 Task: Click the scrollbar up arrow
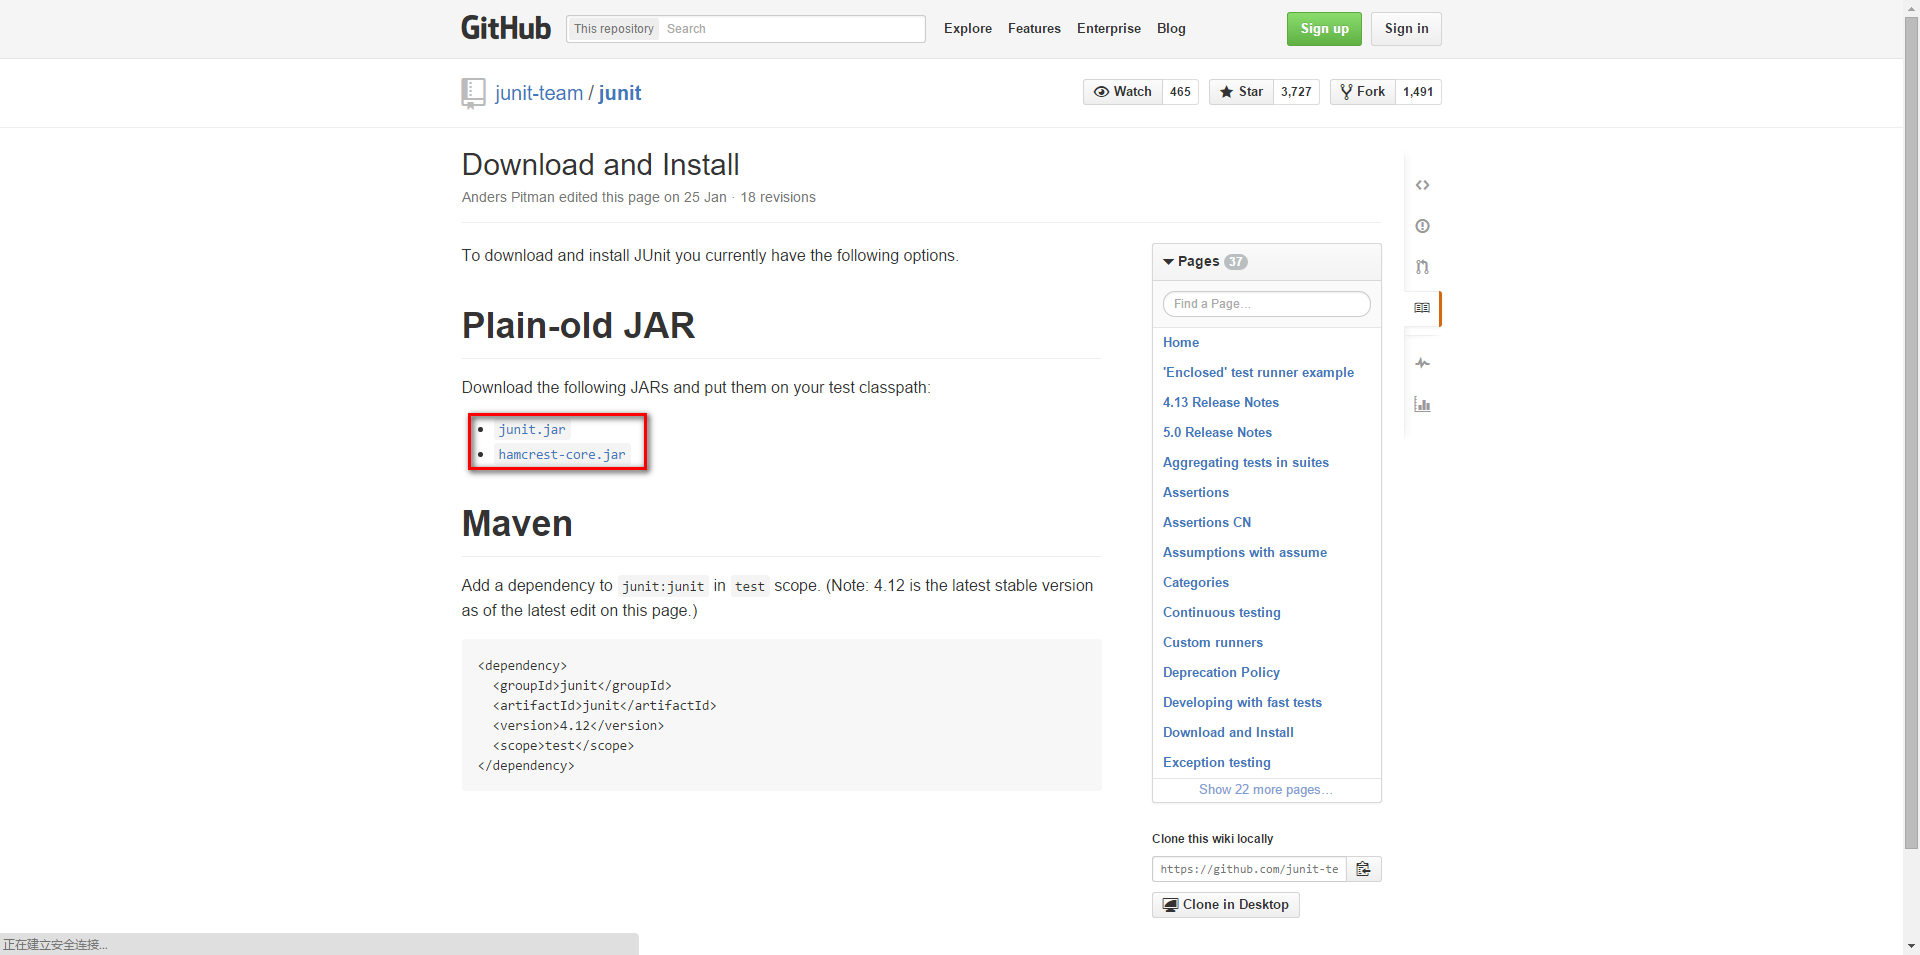coord(1911,7)
